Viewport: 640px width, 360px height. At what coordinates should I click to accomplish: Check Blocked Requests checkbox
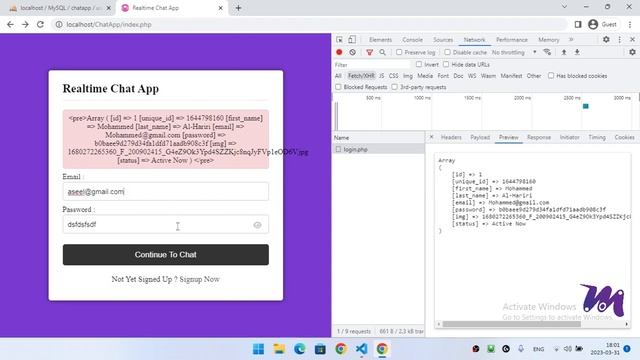coord(338,87)
